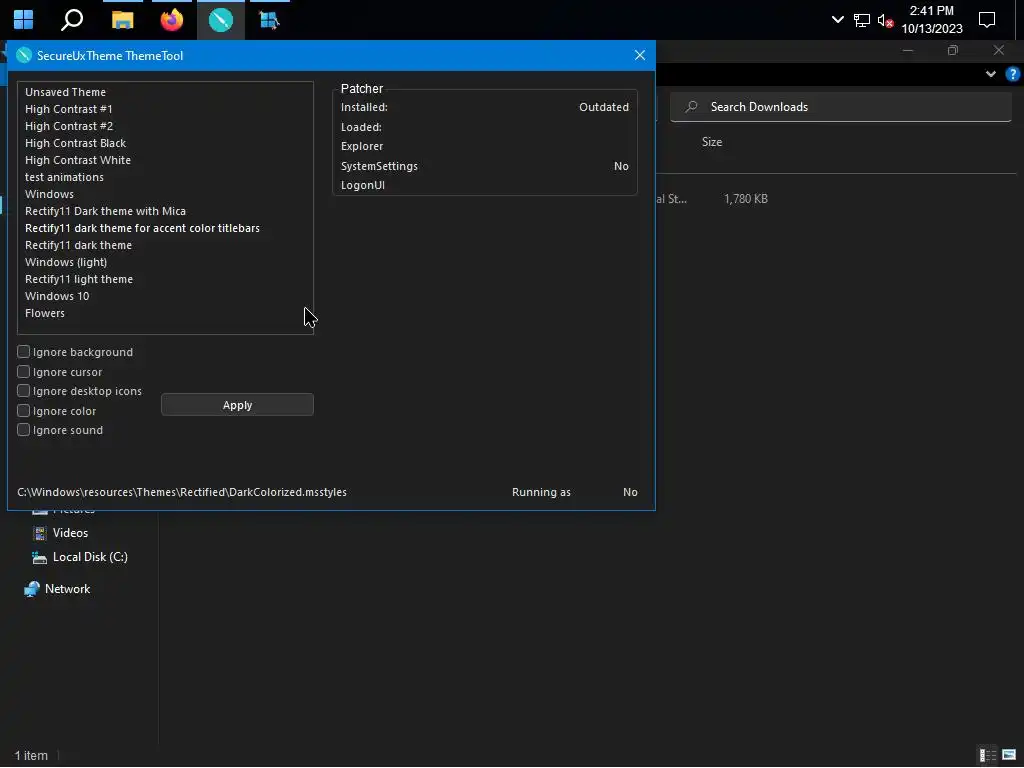Viewport: 1024px width, 768px height.
Task: Restore down the File Explorer window
Action: (953, 50)
